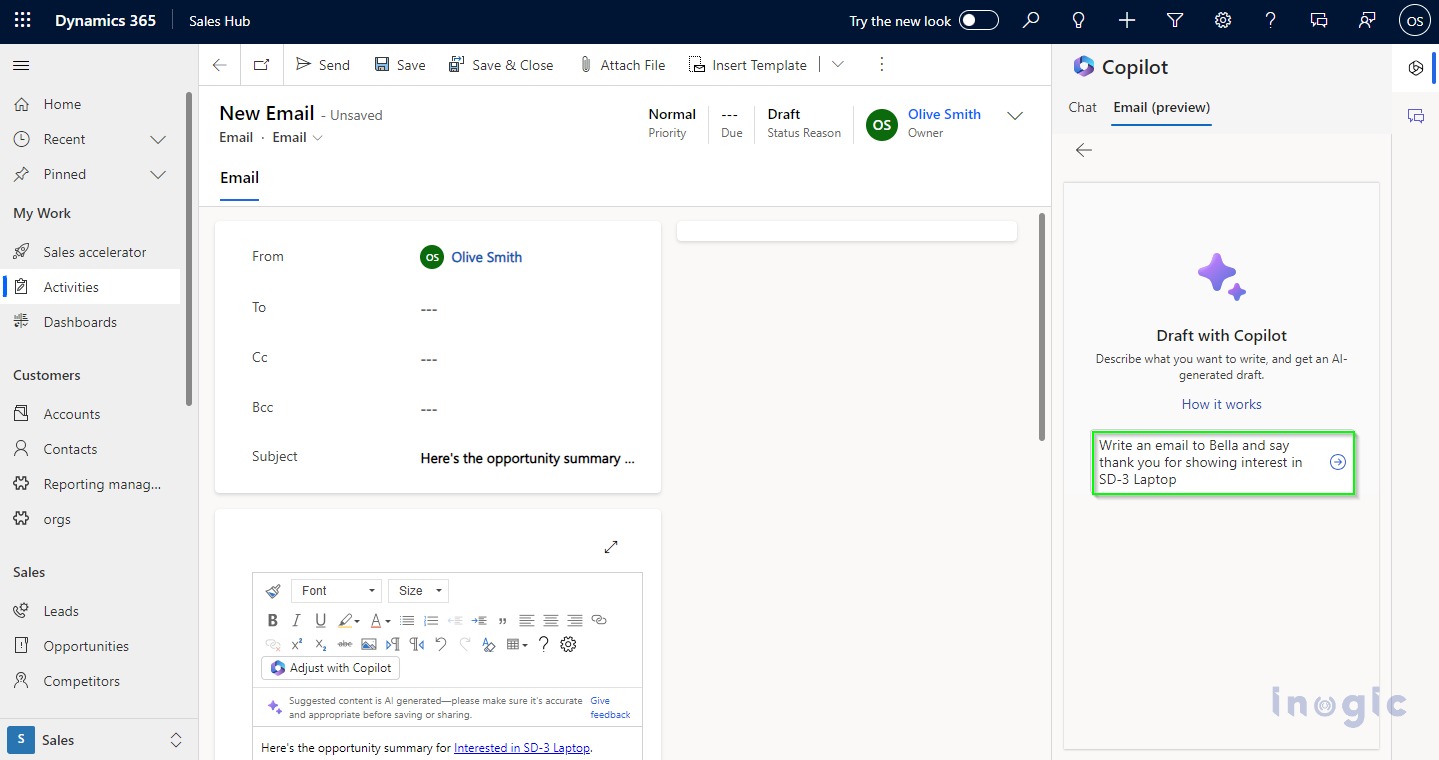The image size is (1439, 760).
Task: Open Interested in SD-3 Laptop link
Action: pyautogui.click(x=522, y=747)
